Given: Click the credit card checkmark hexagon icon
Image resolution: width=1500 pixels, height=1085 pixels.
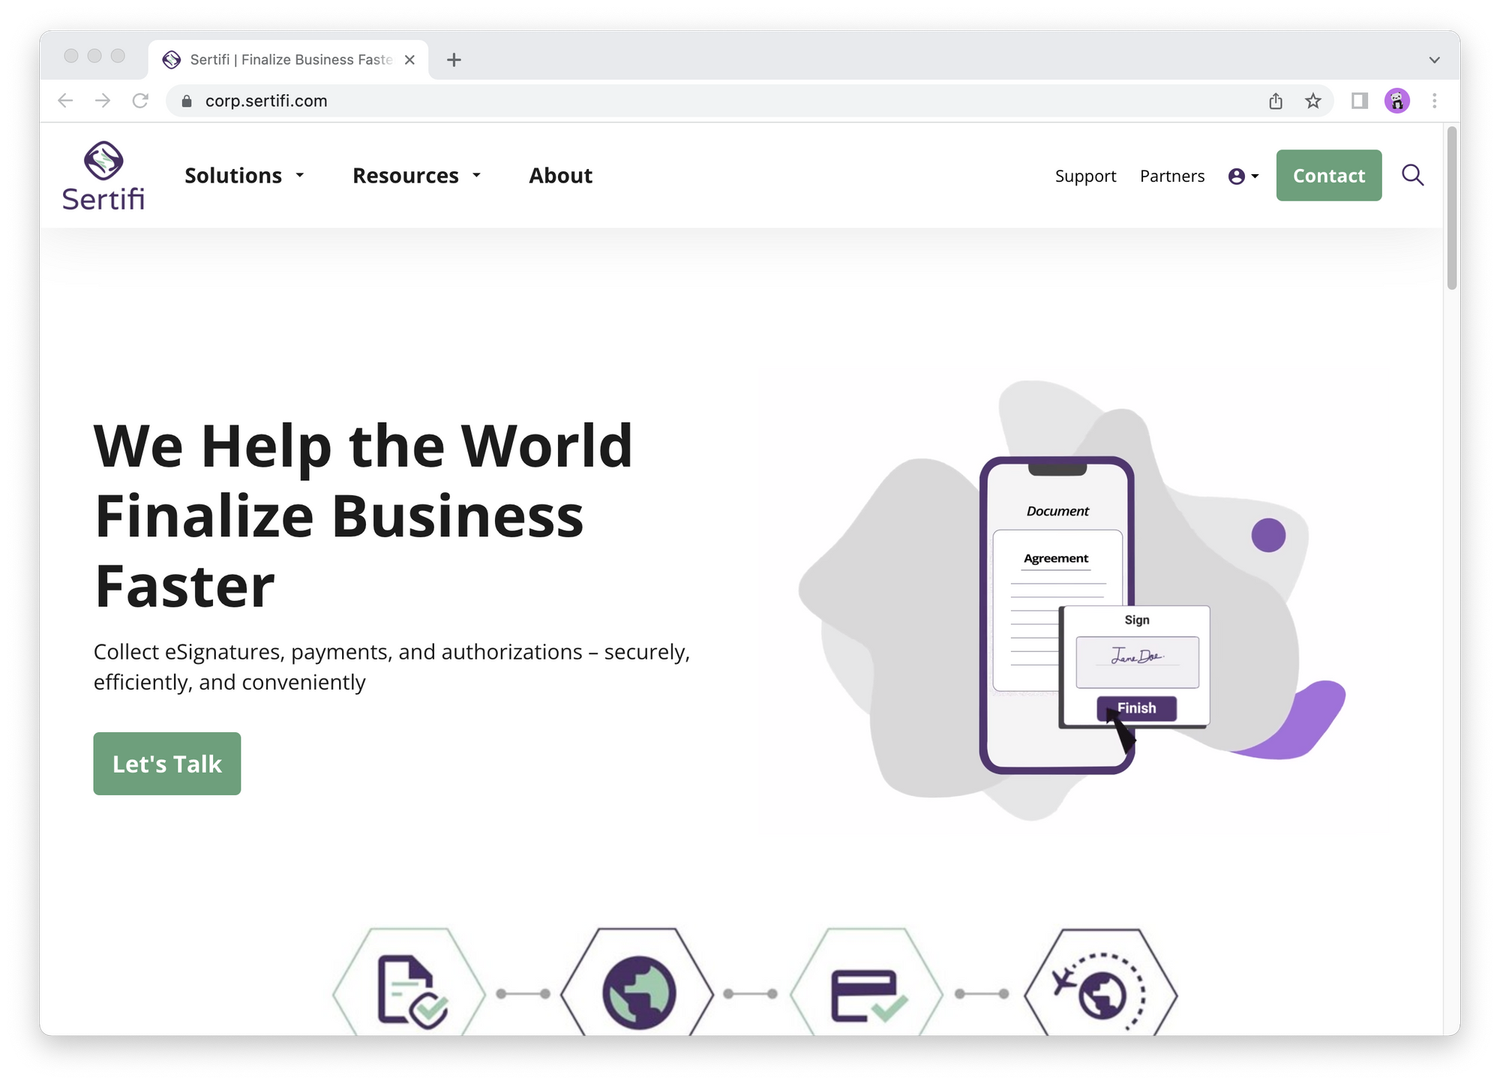Looking at the screenshot, I should [867, 990].
